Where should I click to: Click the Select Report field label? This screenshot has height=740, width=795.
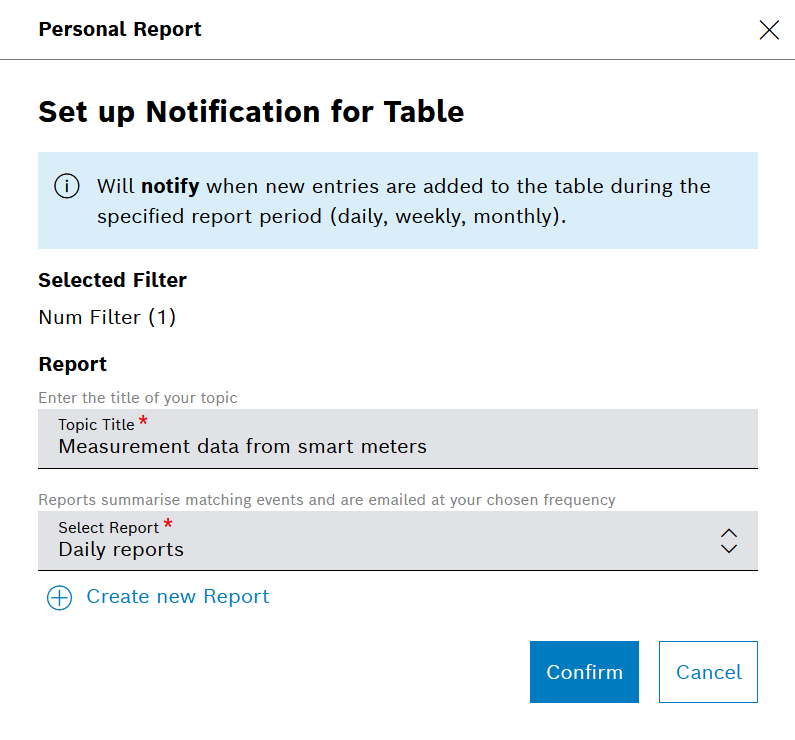click(108, 527)
